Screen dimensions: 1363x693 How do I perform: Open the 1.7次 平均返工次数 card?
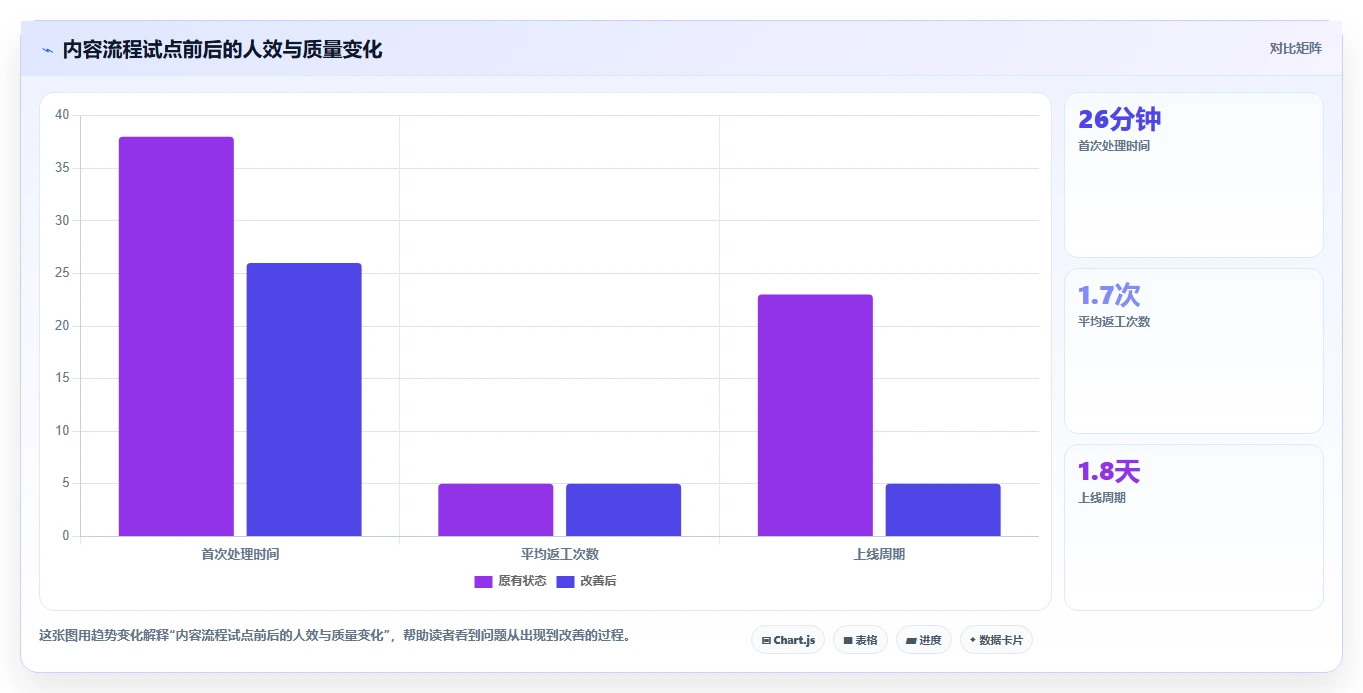1193,351
